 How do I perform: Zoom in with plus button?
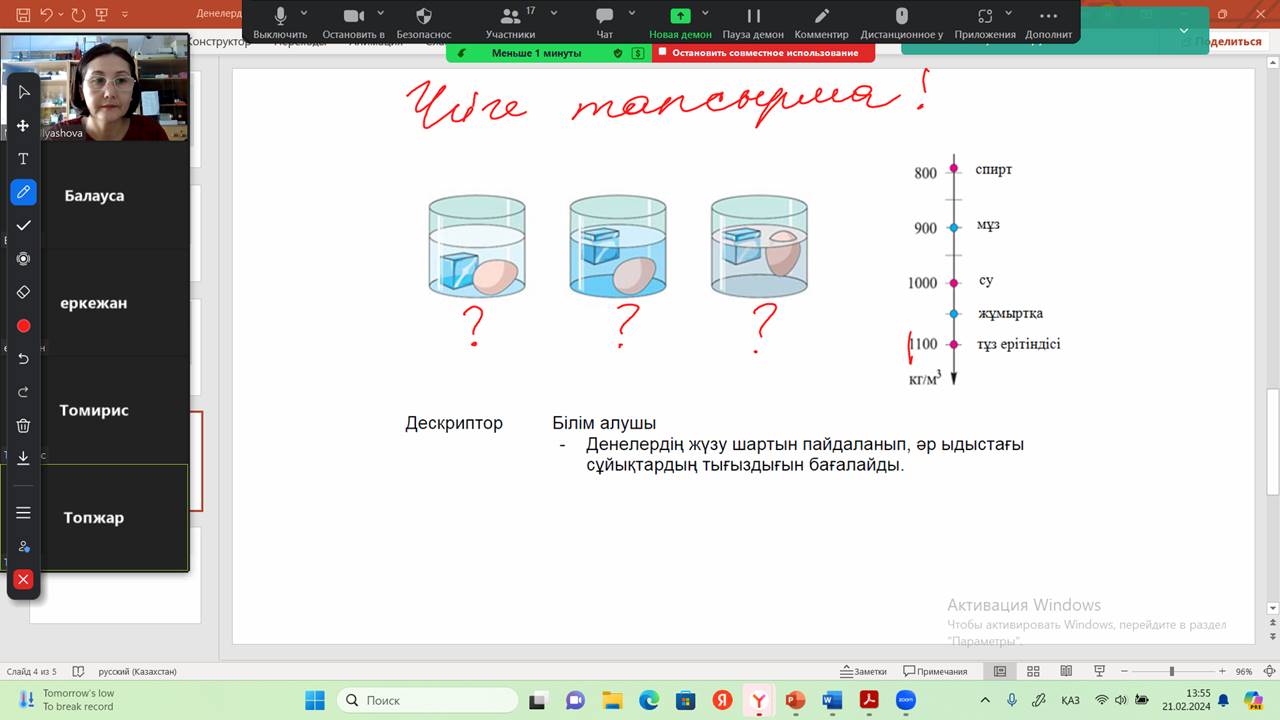(x=1224, y=671)
